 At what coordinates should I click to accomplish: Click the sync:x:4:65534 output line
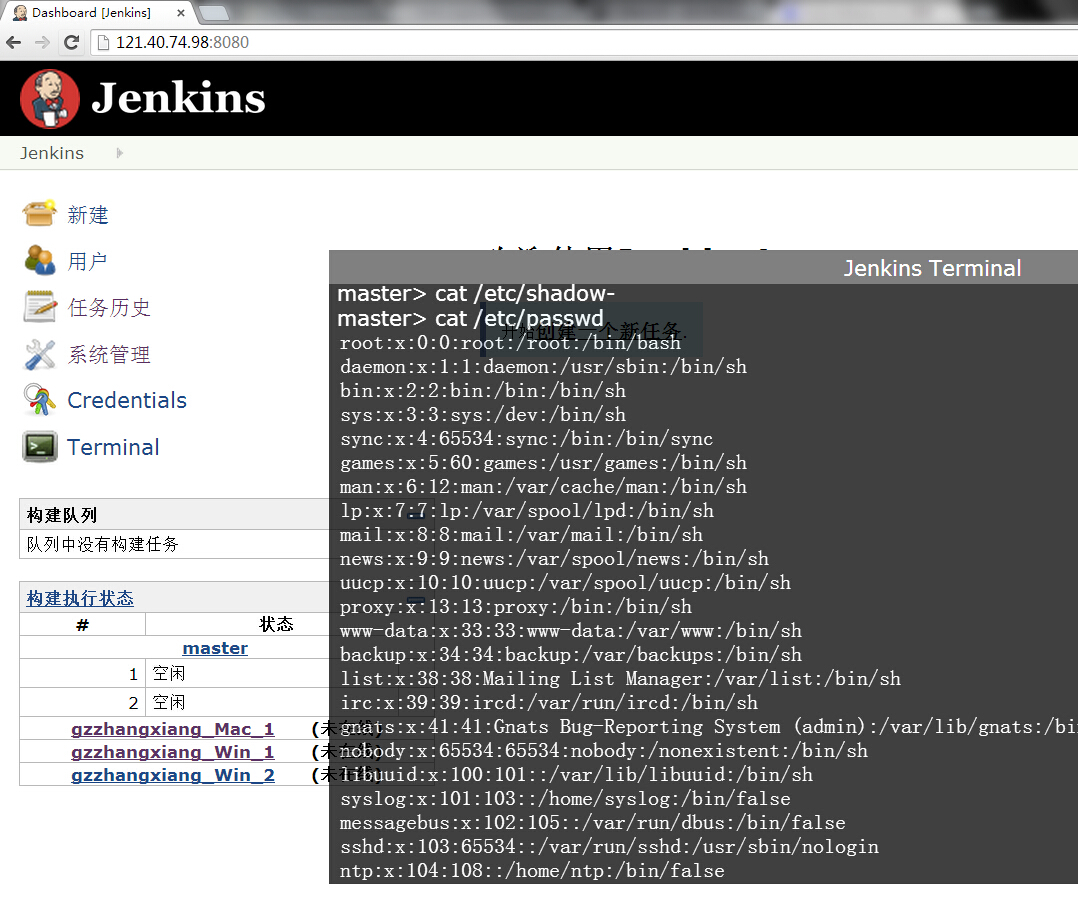click(527, 439)
